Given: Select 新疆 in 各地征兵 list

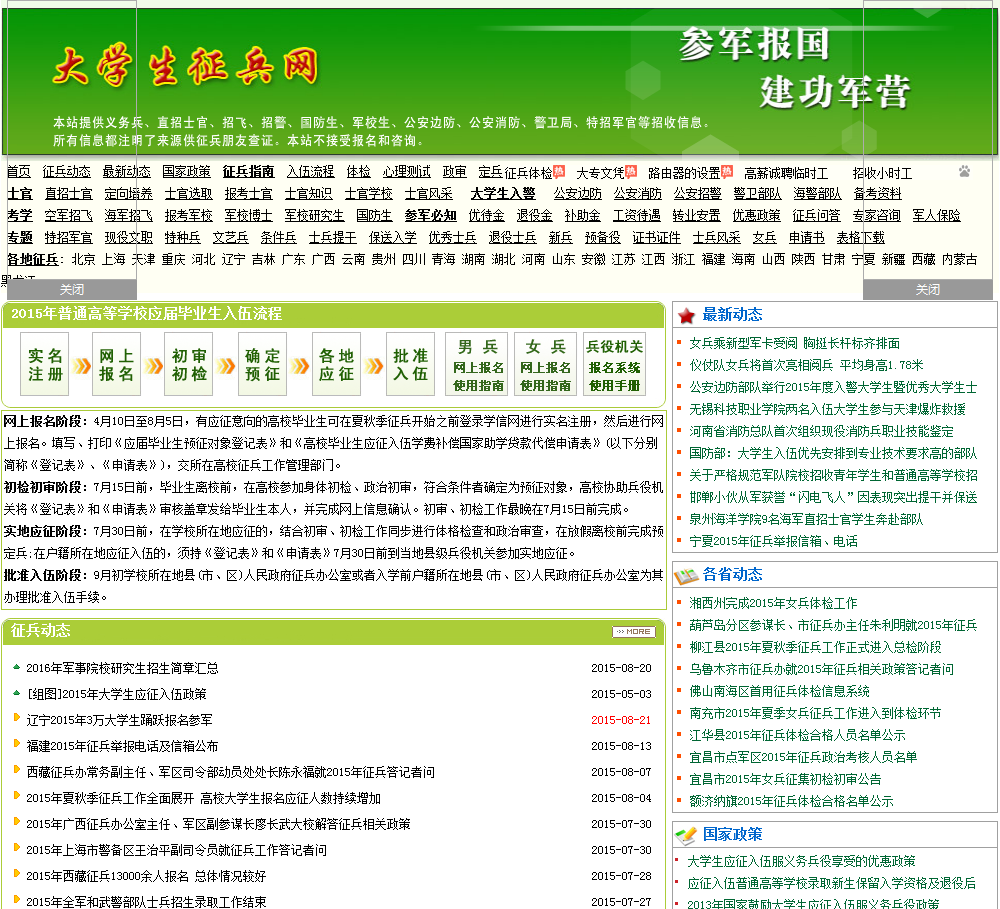Looking at the screenshot, I should click(x=893, y=259).
